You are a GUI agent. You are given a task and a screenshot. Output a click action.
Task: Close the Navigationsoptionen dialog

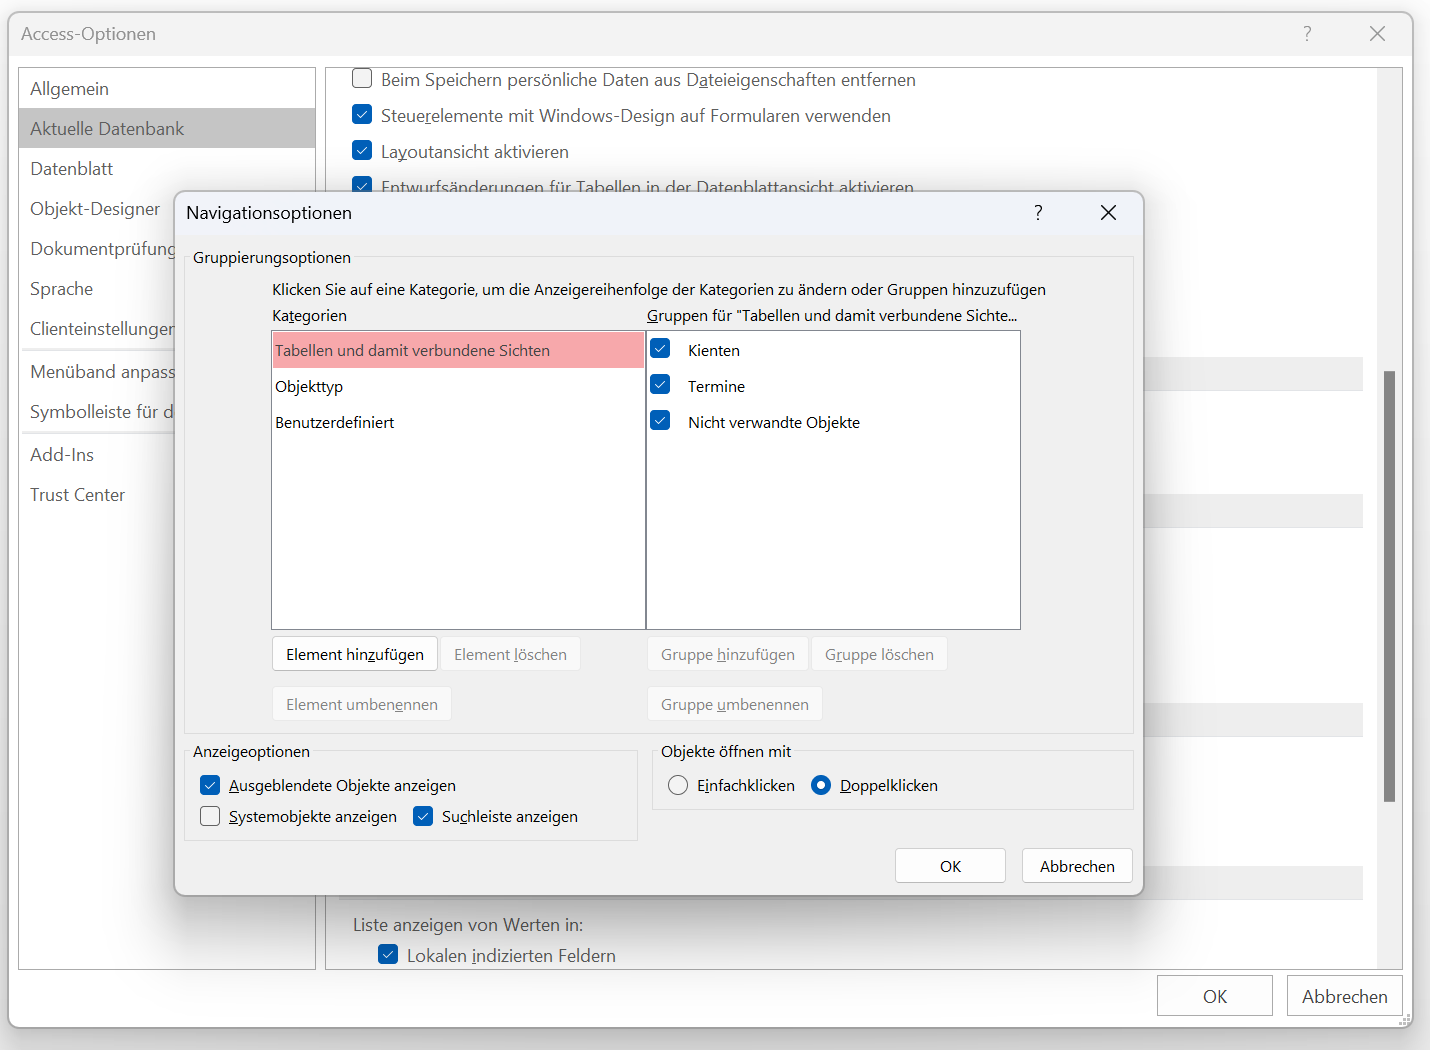[x=1108, y=213]
